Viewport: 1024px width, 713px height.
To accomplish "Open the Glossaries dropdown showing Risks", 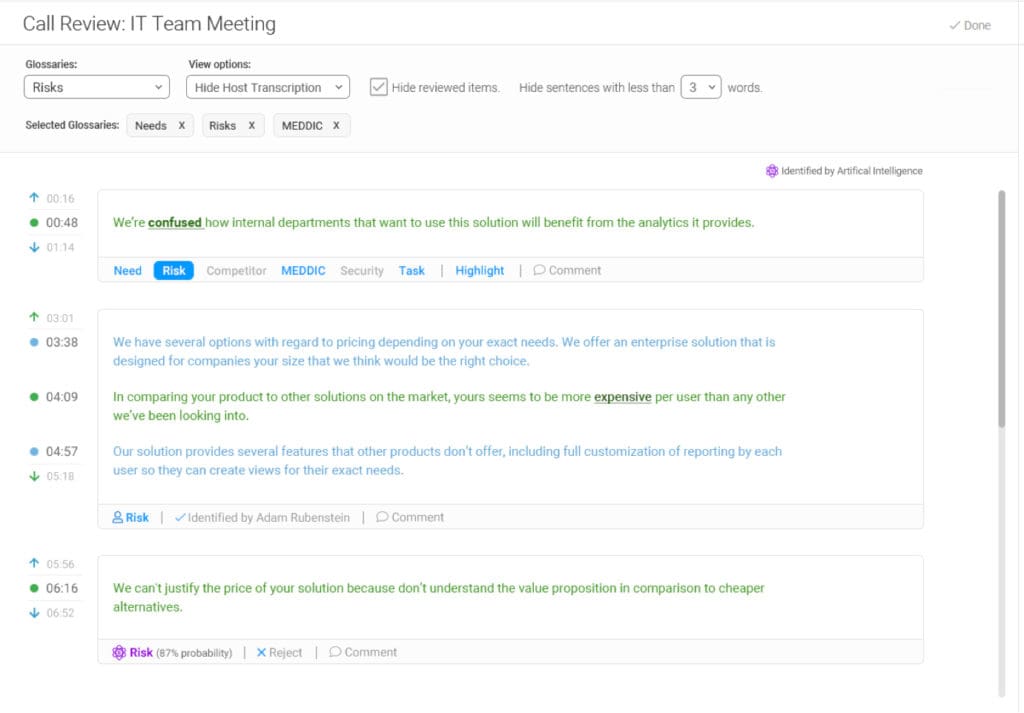I will tap(96, 86).
